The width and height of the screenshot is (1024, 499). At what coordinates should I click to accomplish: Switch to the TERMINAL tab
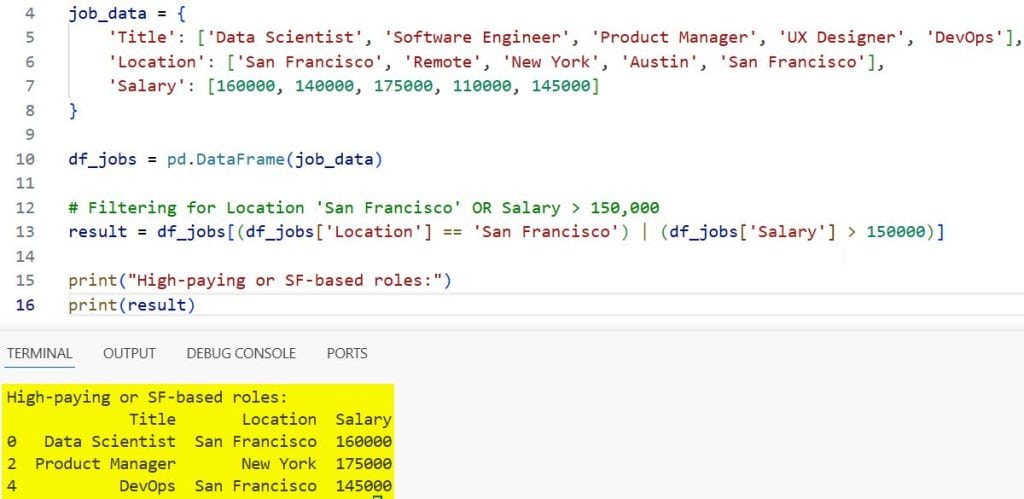click(x=39, y=353)
